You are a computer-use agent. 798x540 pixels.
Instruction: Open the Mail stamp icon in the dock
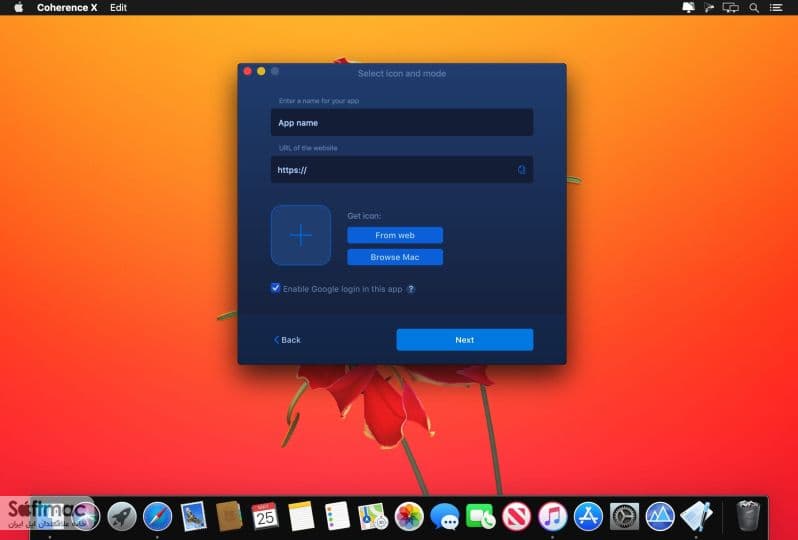(x=193, y=516)
